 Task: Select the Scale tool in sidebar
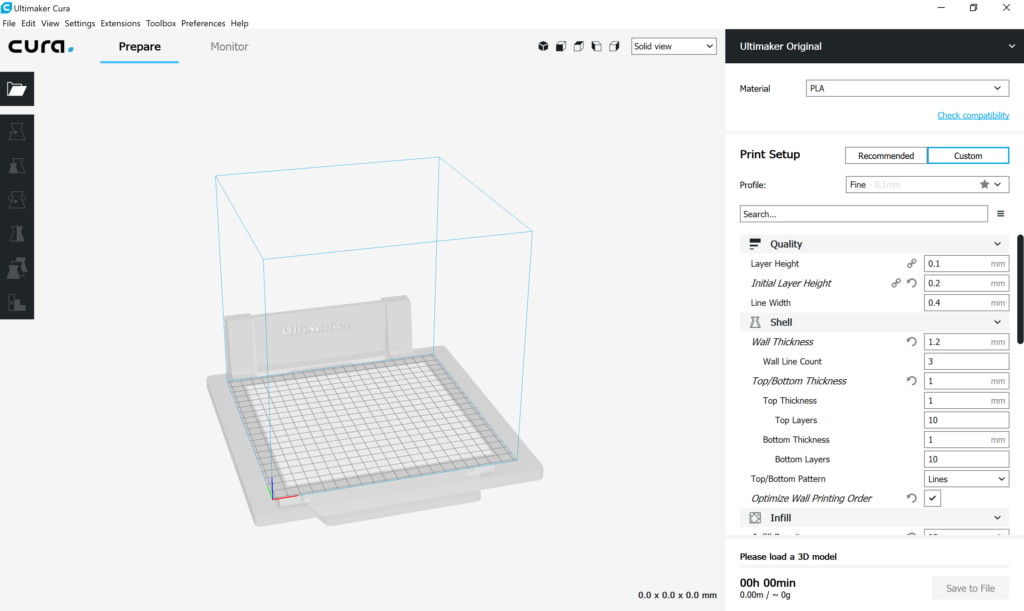(x=16, y=166)
